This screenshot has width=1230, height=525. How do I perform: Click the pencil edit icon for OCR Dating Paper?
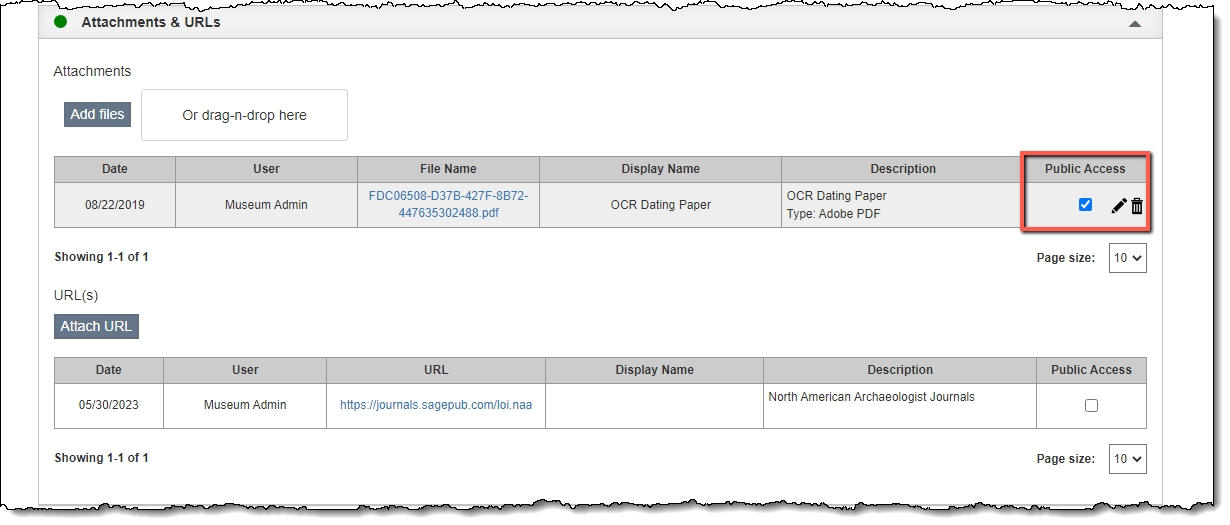[x=1119, y=206]
